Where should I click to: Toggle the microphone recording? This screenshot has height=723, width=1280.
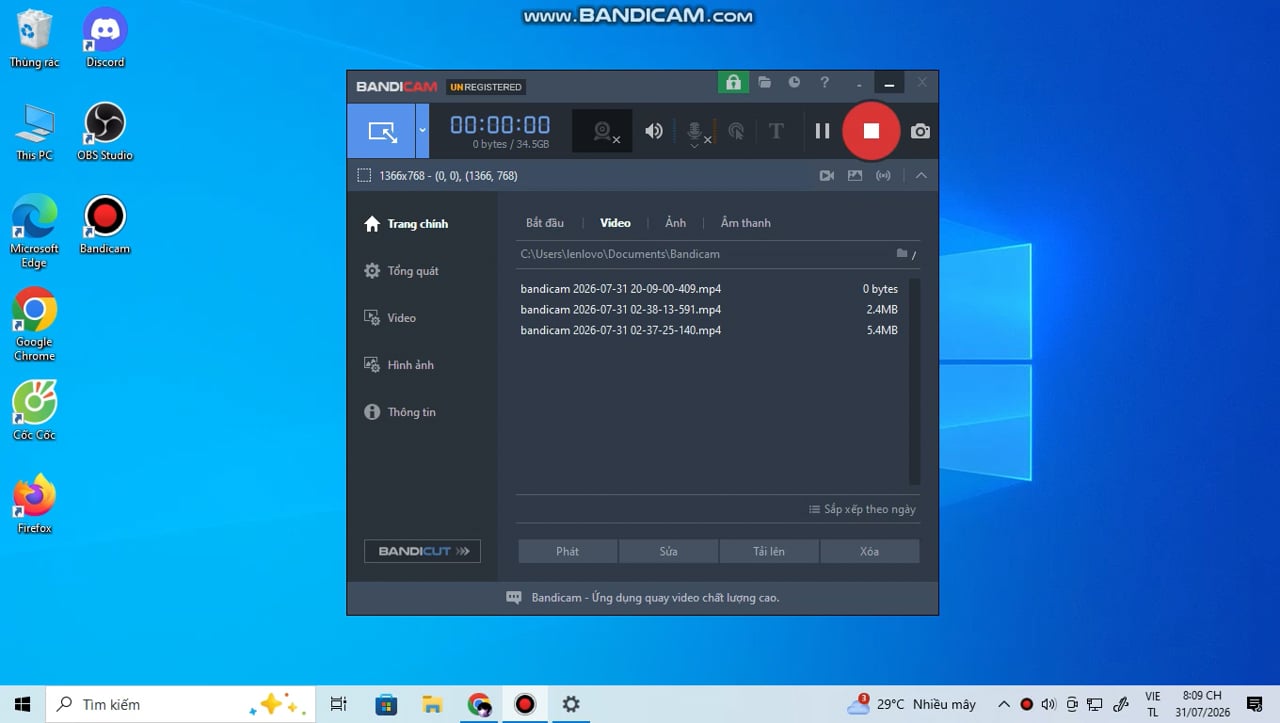tap(696, 132)
